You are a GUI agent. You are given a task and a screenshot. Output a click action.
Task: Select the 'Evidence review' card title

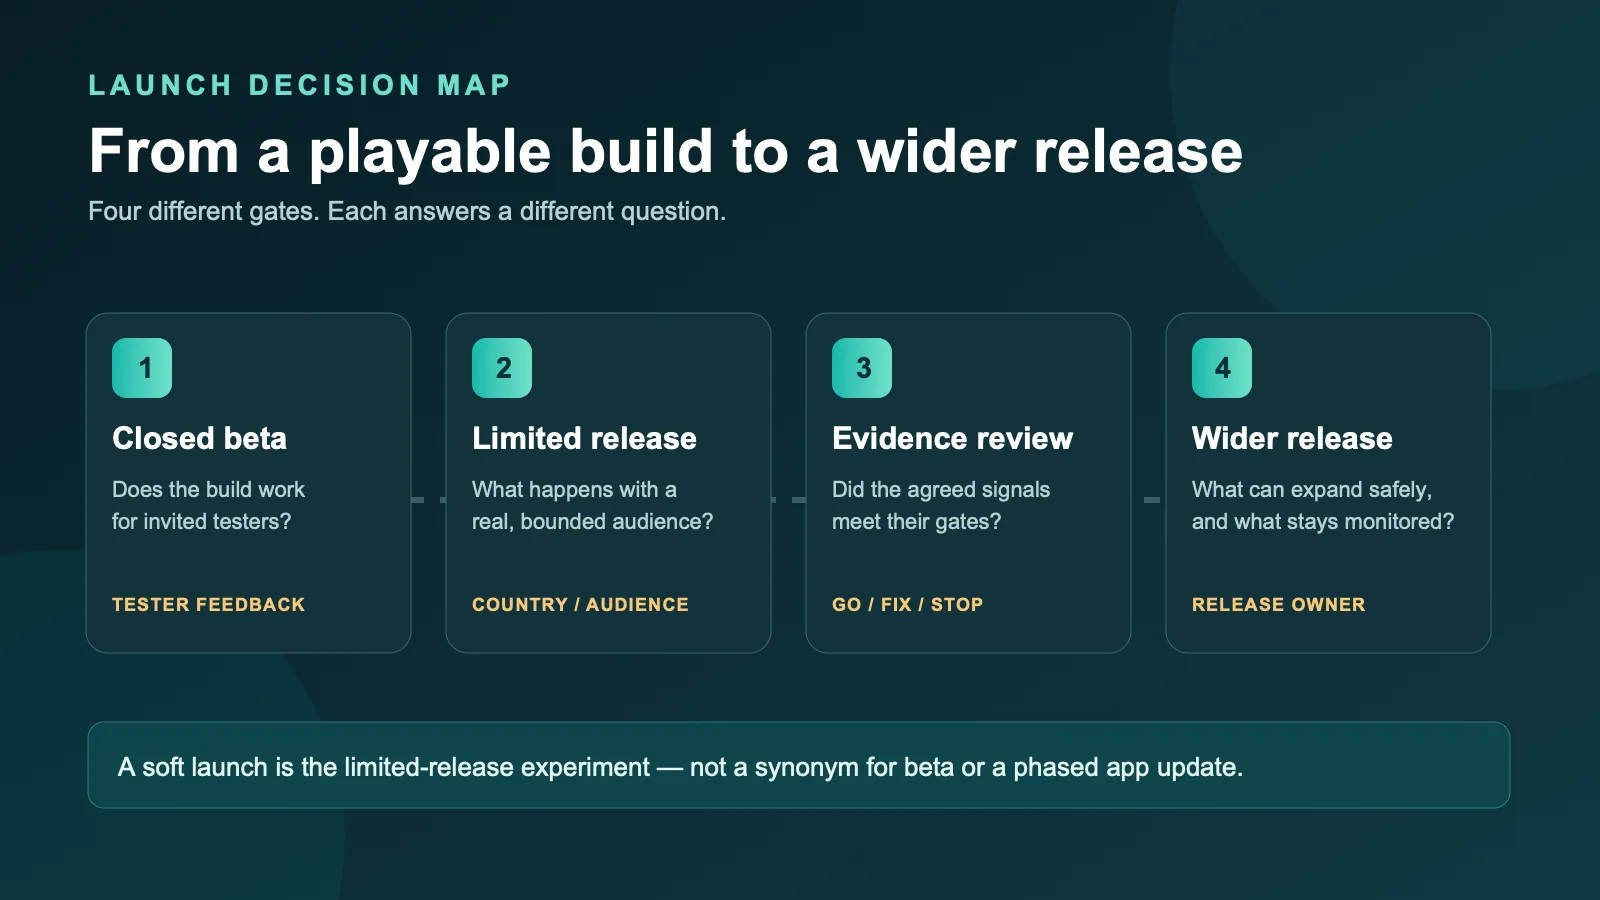point(952,438)
